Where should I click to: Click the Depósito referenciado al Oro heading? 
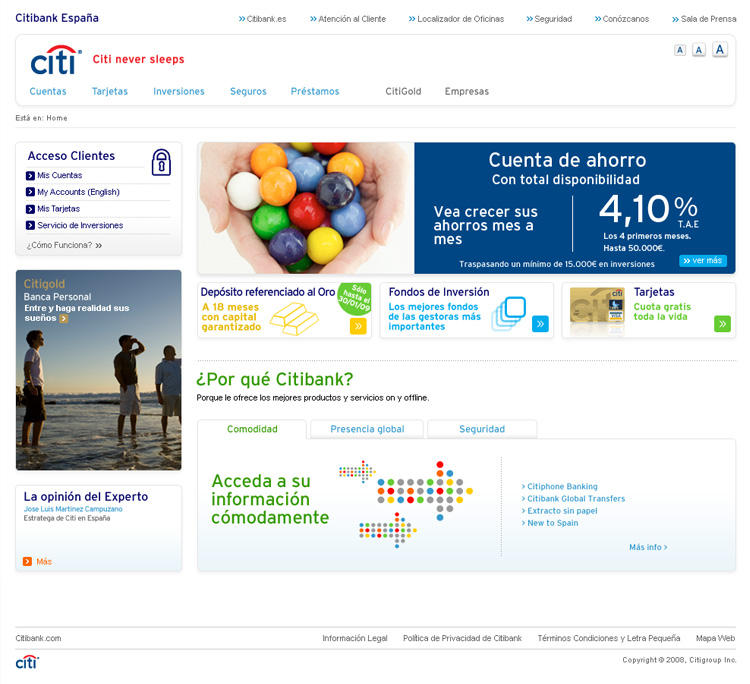point(268,292)
